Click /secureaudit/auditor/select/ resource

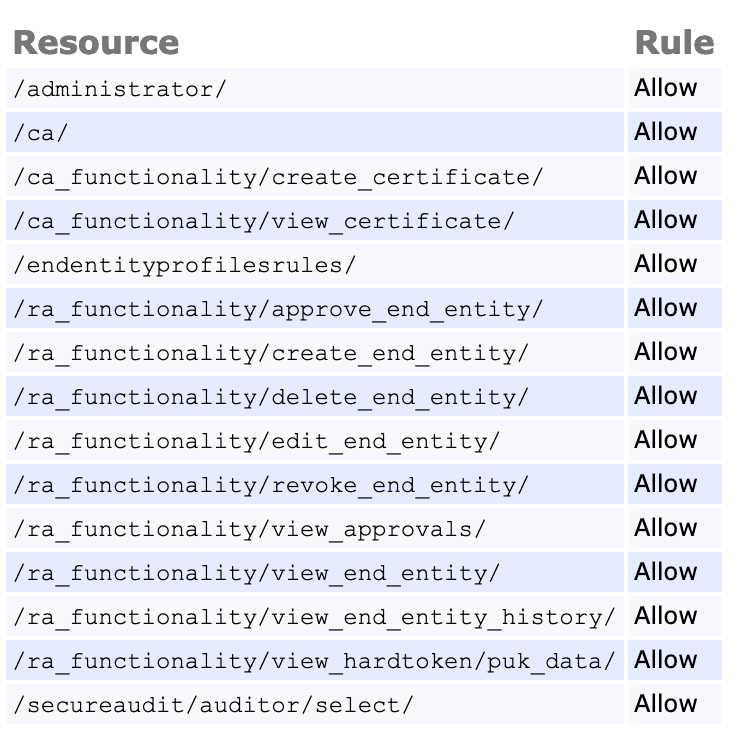click(213, 705)
